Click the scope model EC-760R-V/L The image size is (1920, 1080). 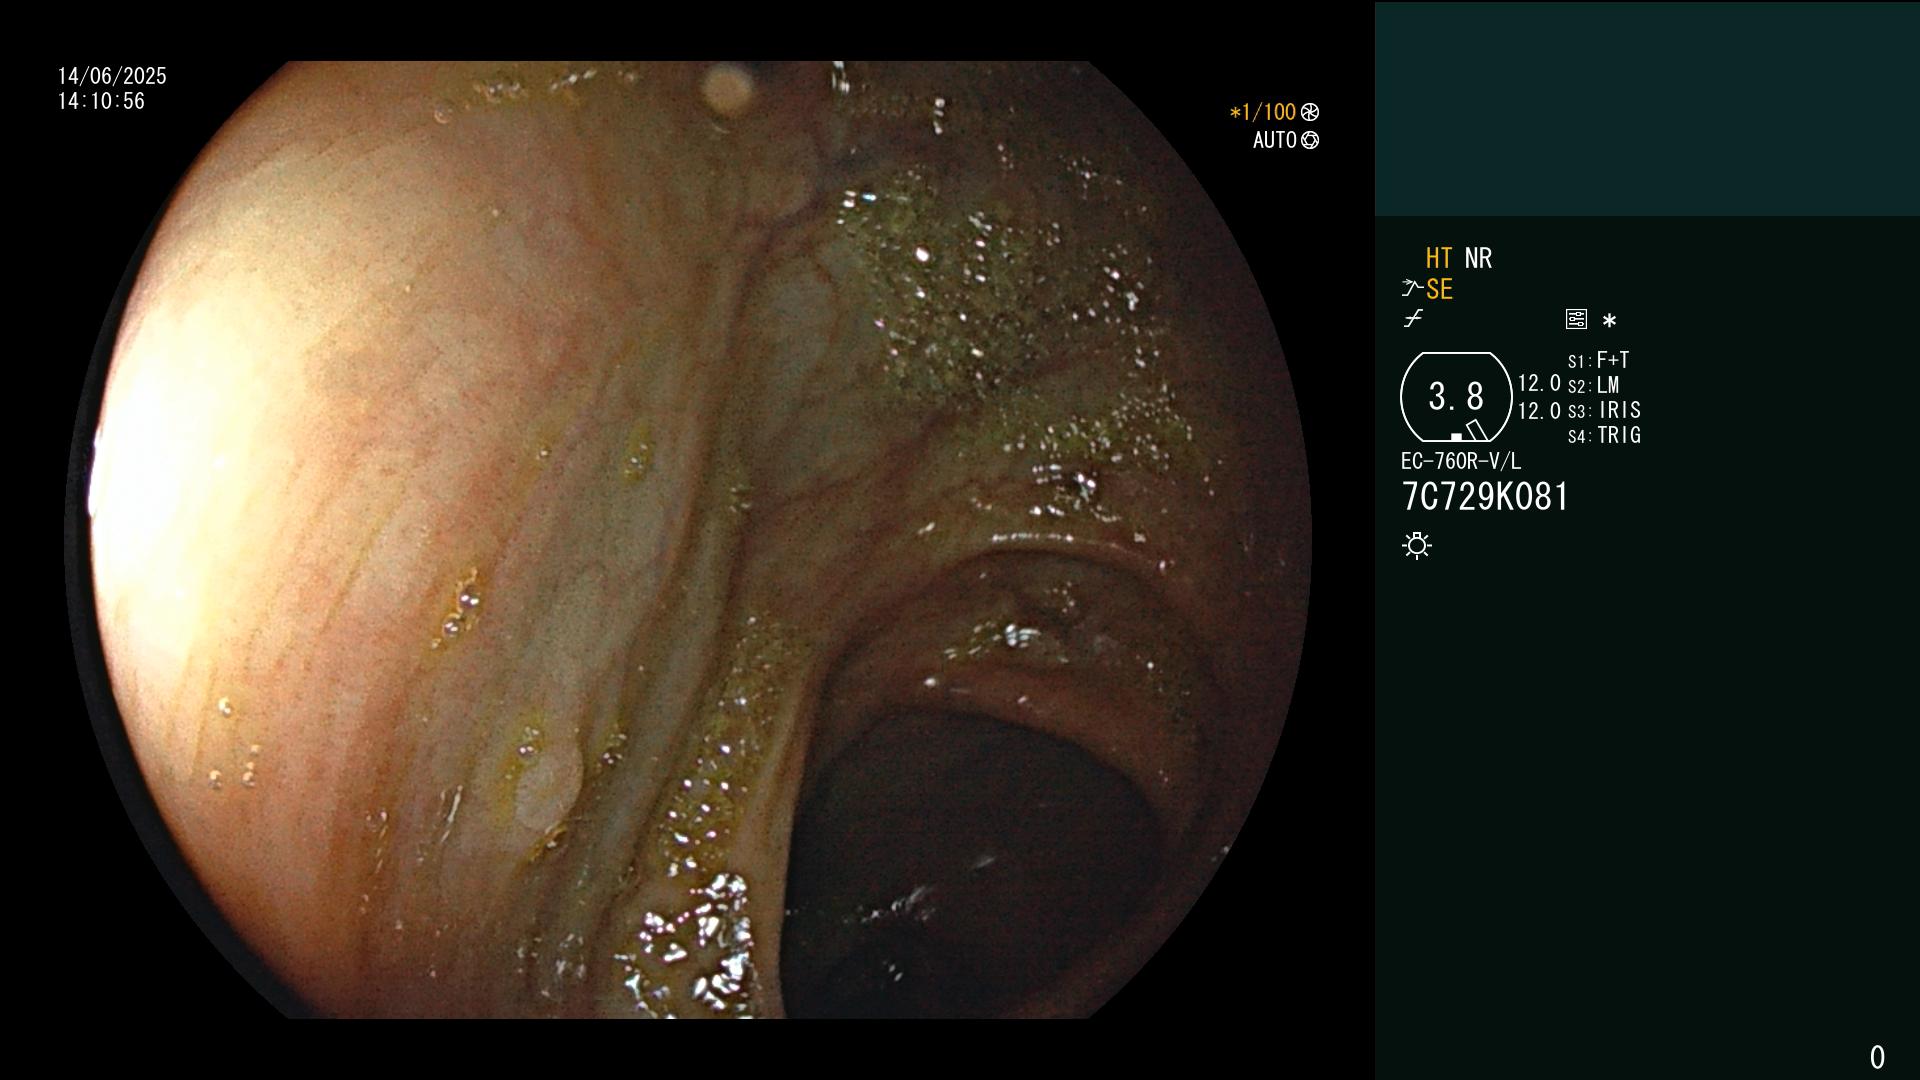click(x=1460, y=461)
